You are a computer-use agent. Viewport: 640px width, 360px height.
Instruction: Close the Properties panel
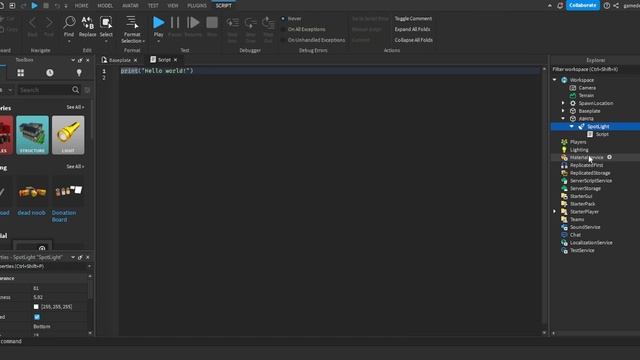(x=87, y=258)
